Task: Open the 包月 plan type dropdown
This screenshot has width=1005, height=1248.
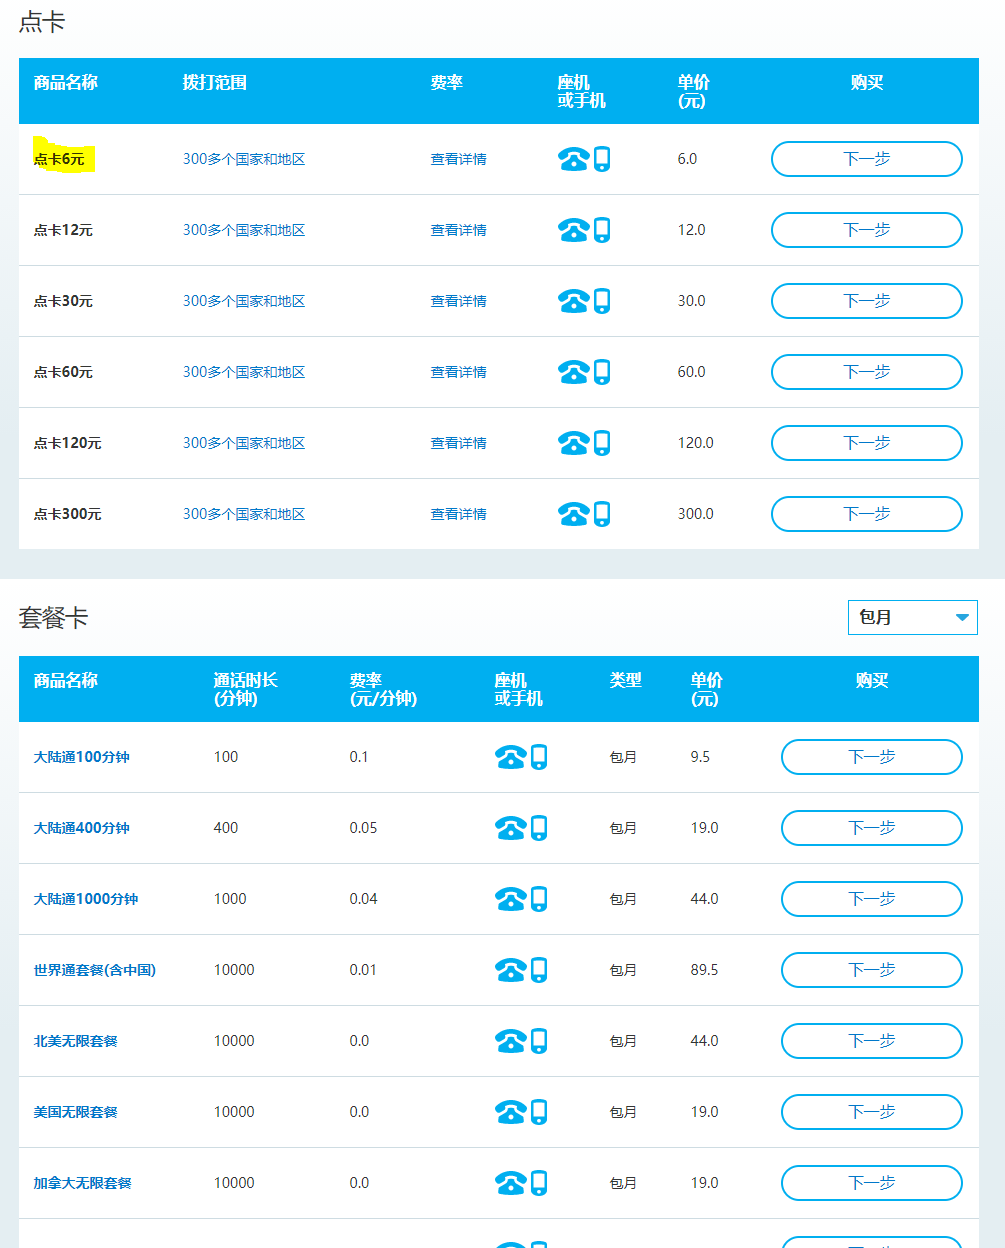Action: click(912, 618)
